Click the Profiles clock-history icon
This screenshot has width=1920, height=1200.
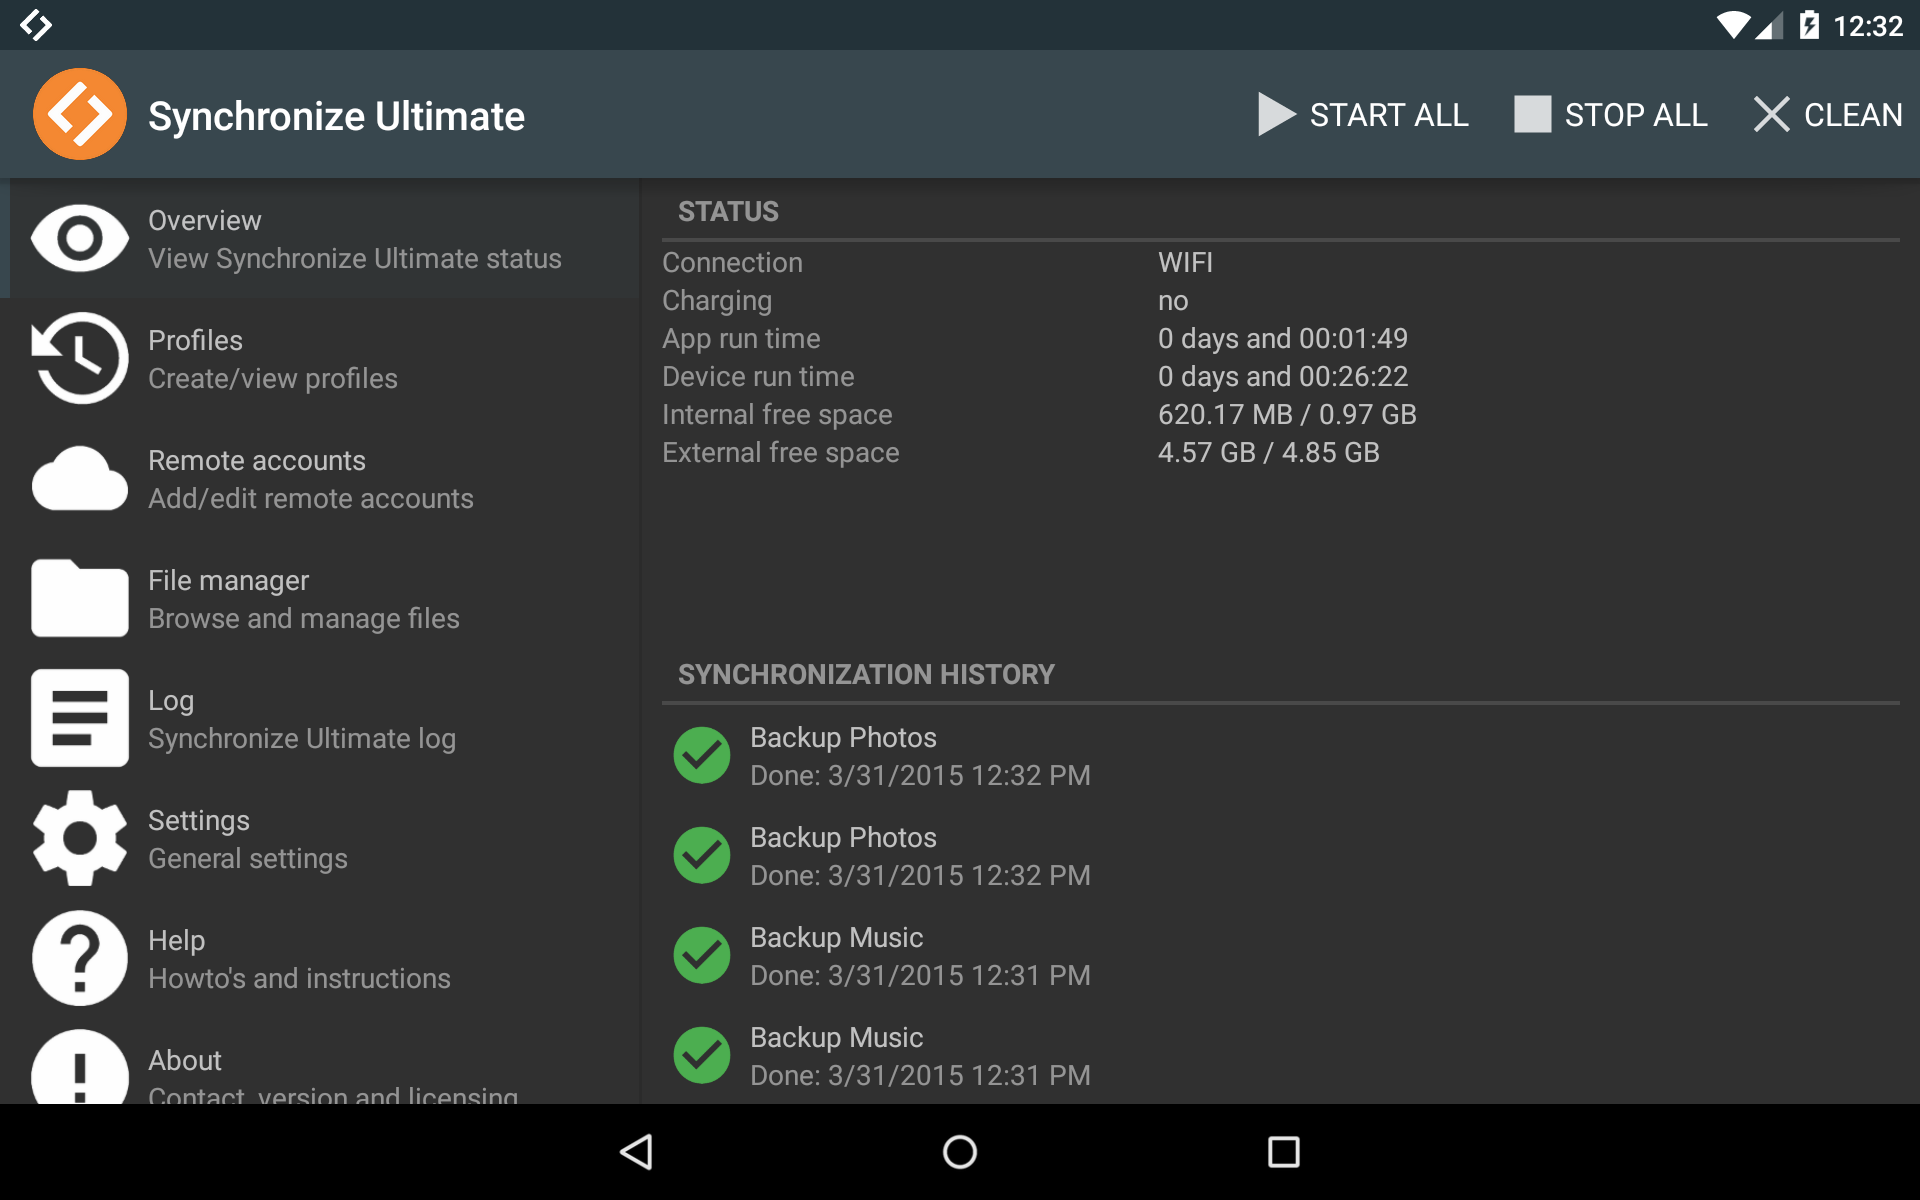80,358
